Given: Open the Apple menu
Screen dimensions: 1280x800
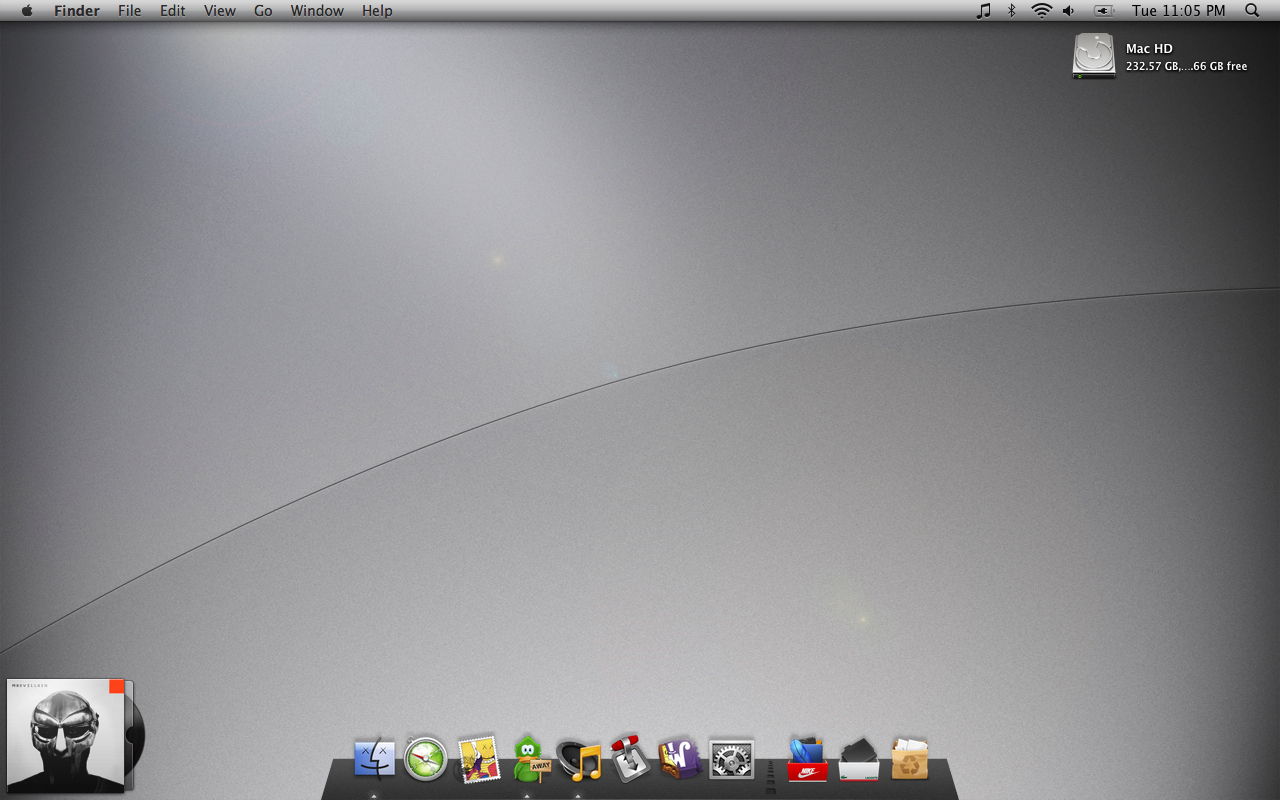Looking at the screenshot, I should [27, 11].
